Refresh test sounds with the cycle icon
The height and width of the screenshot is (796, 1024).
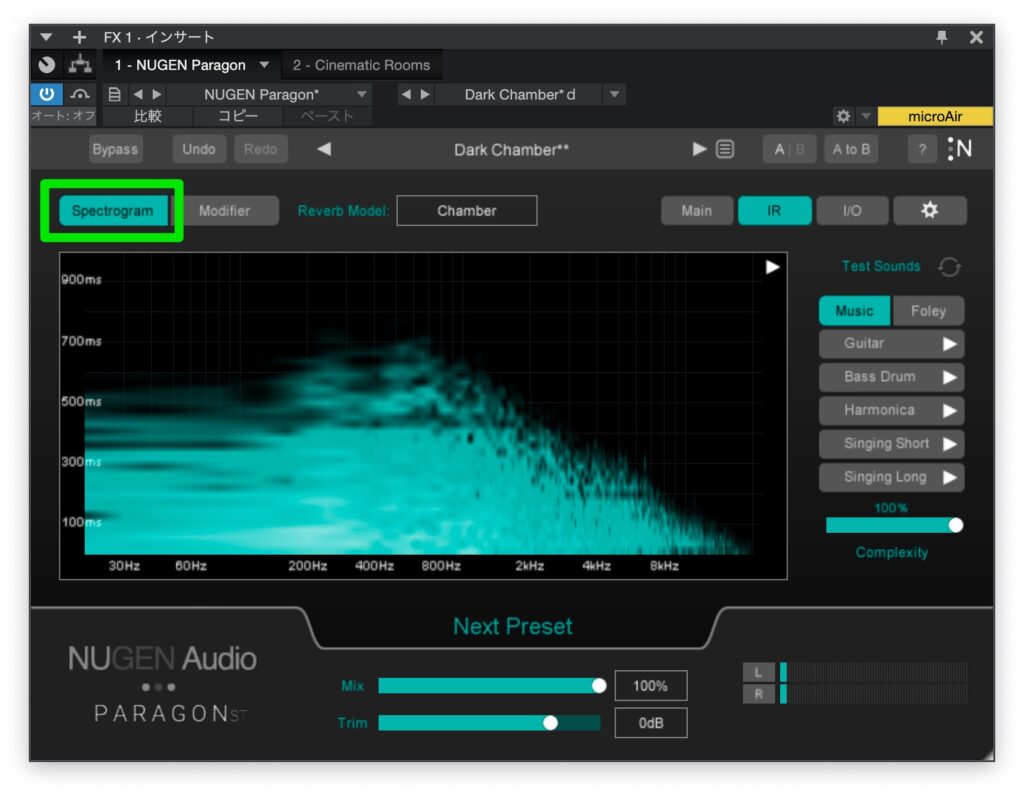tap(949, 267)
